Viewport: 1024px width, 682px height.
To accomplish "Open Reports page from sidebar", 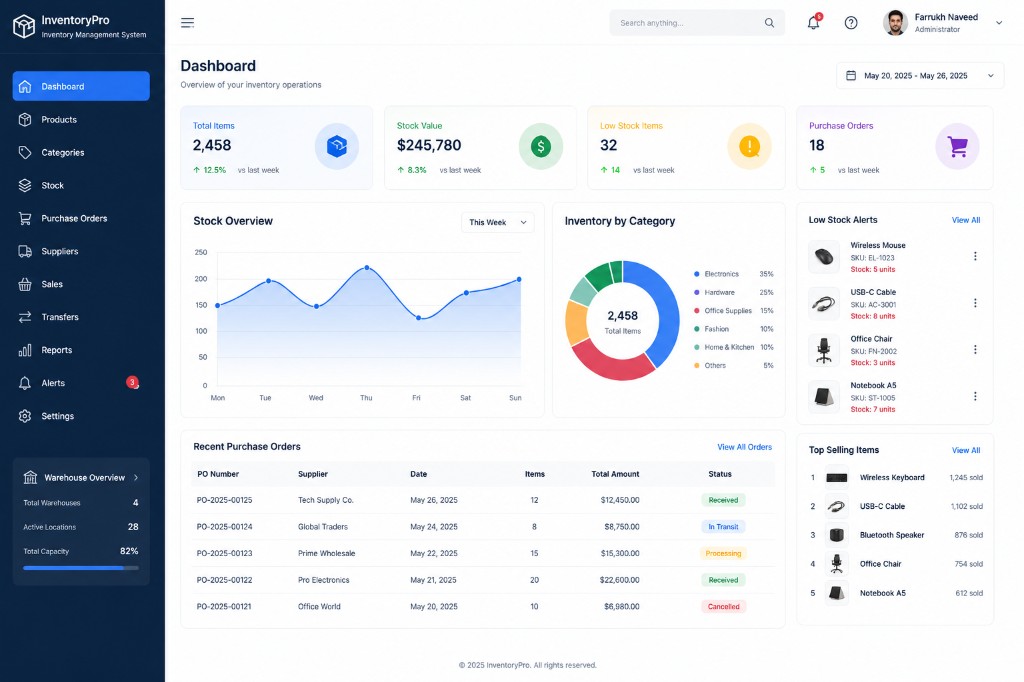I will [x=81, y=350].
